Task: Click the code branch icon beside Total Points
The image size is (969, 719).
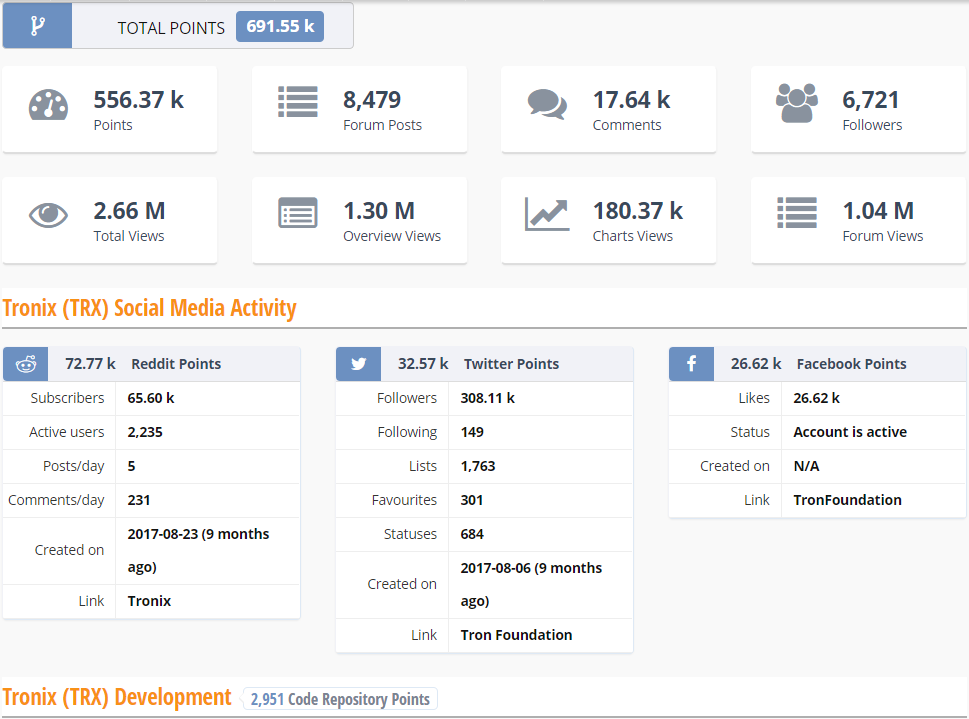Action: pyautogui.click(x=38, y=26)
